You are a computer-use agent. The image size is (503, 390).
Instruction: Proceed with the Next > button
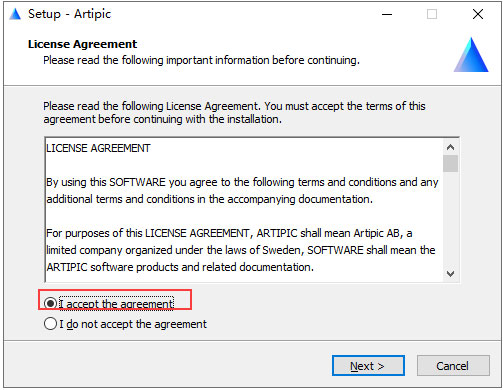tap(368, 366)
